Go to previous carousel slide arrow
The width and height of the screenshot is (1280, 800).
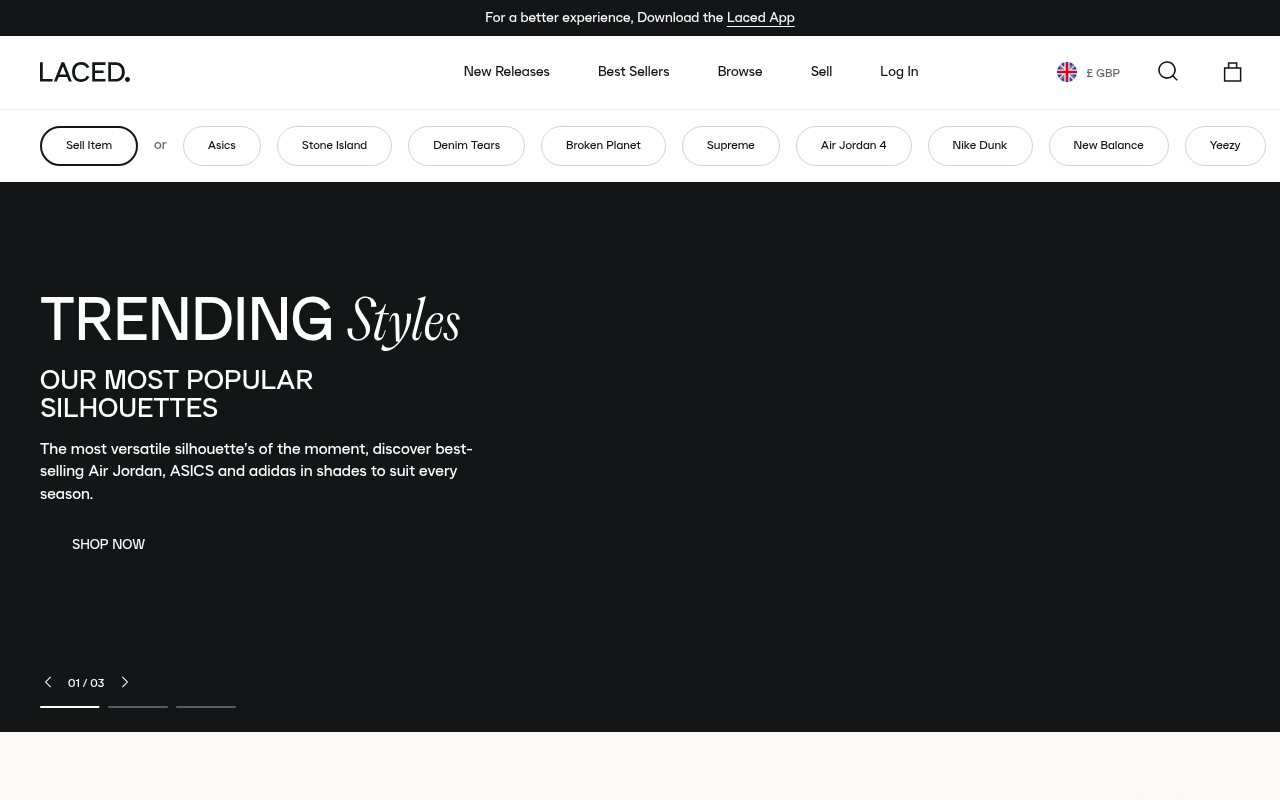(x=48, y=682)
